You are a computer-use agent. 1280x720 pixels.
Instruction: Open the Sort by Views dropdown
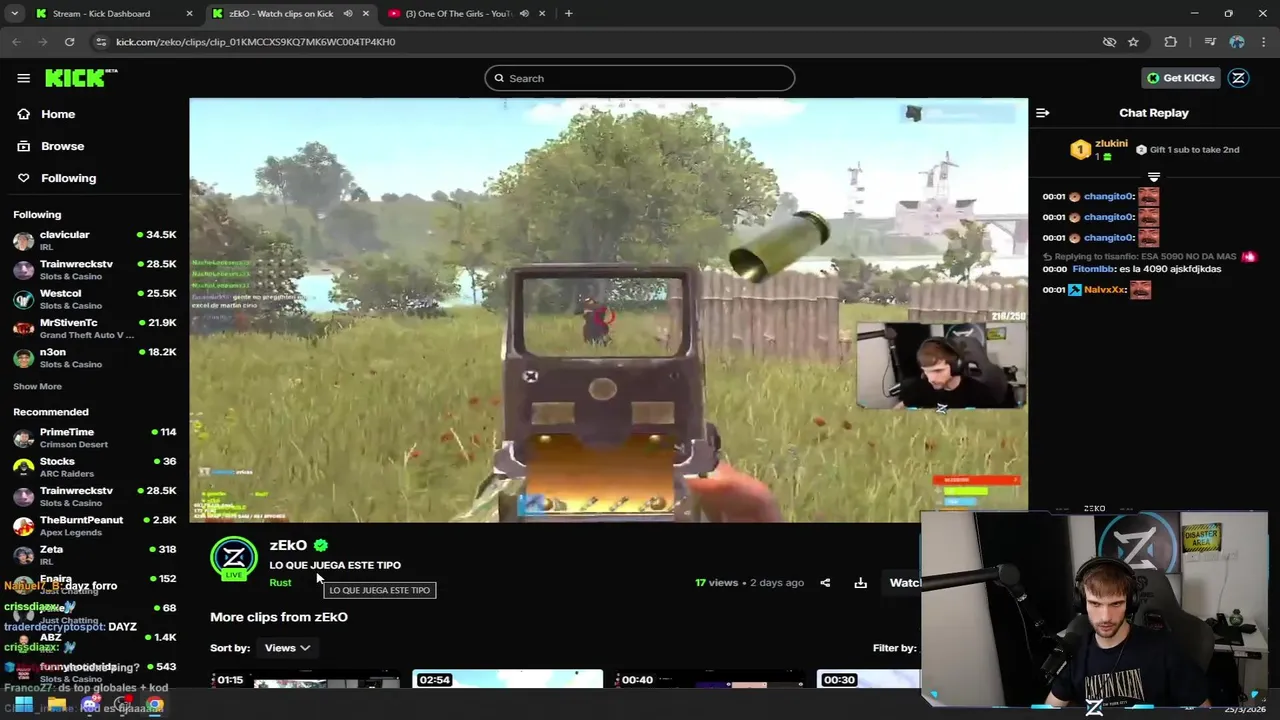click(x=287, y=648)
